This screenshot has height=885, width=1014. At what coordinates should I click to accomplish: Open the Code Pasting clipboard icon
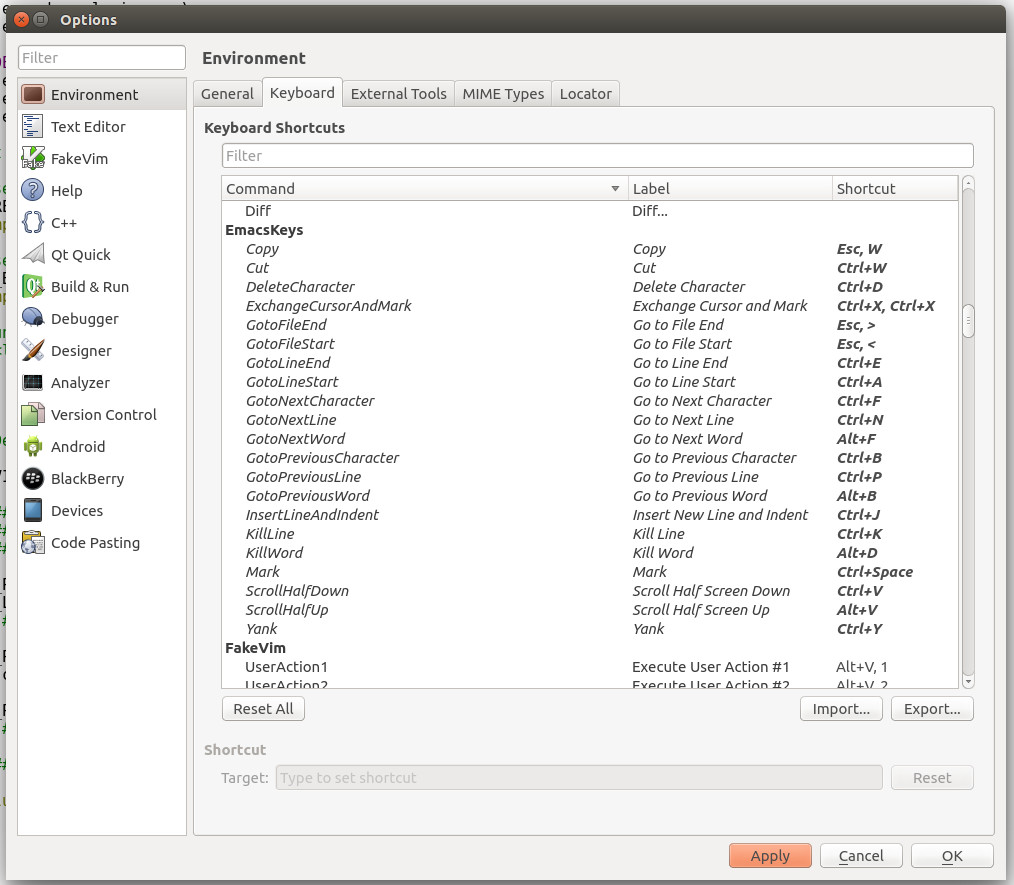pyautogui.click(x=33, y=542)
